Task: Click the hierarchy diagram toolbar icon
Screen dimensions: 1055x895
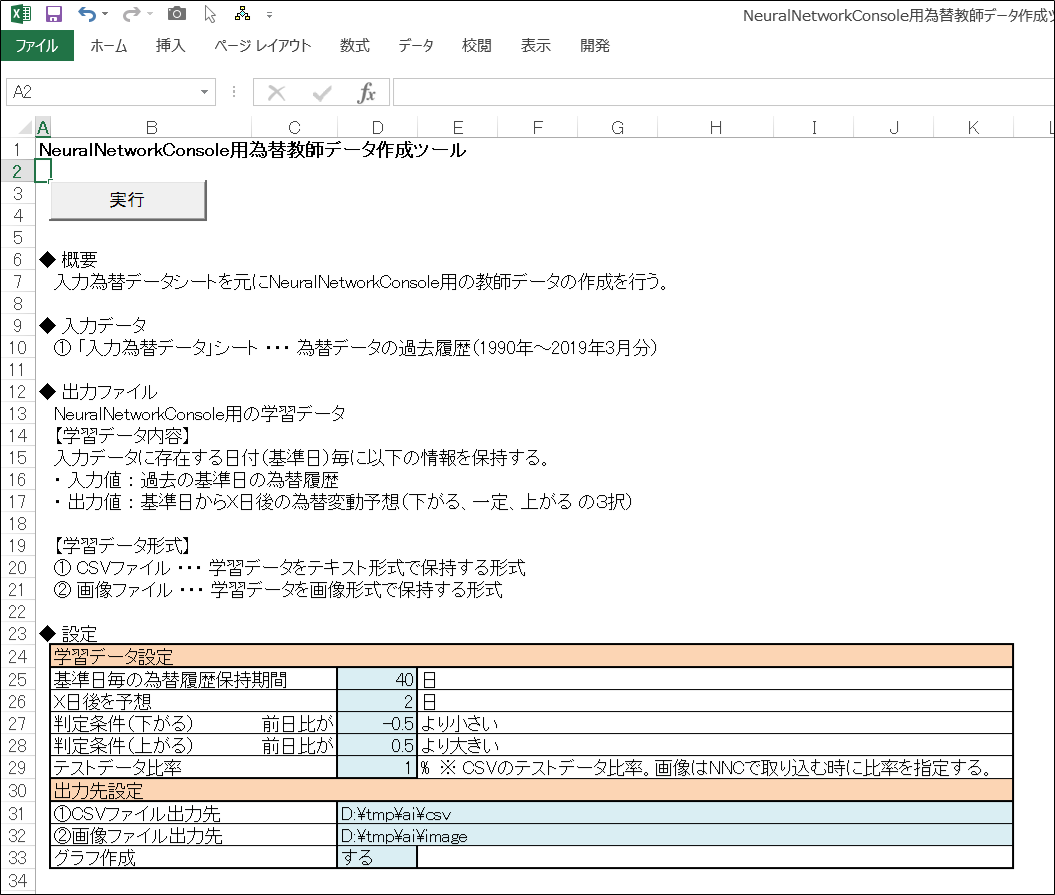Action: coord(242,13)
